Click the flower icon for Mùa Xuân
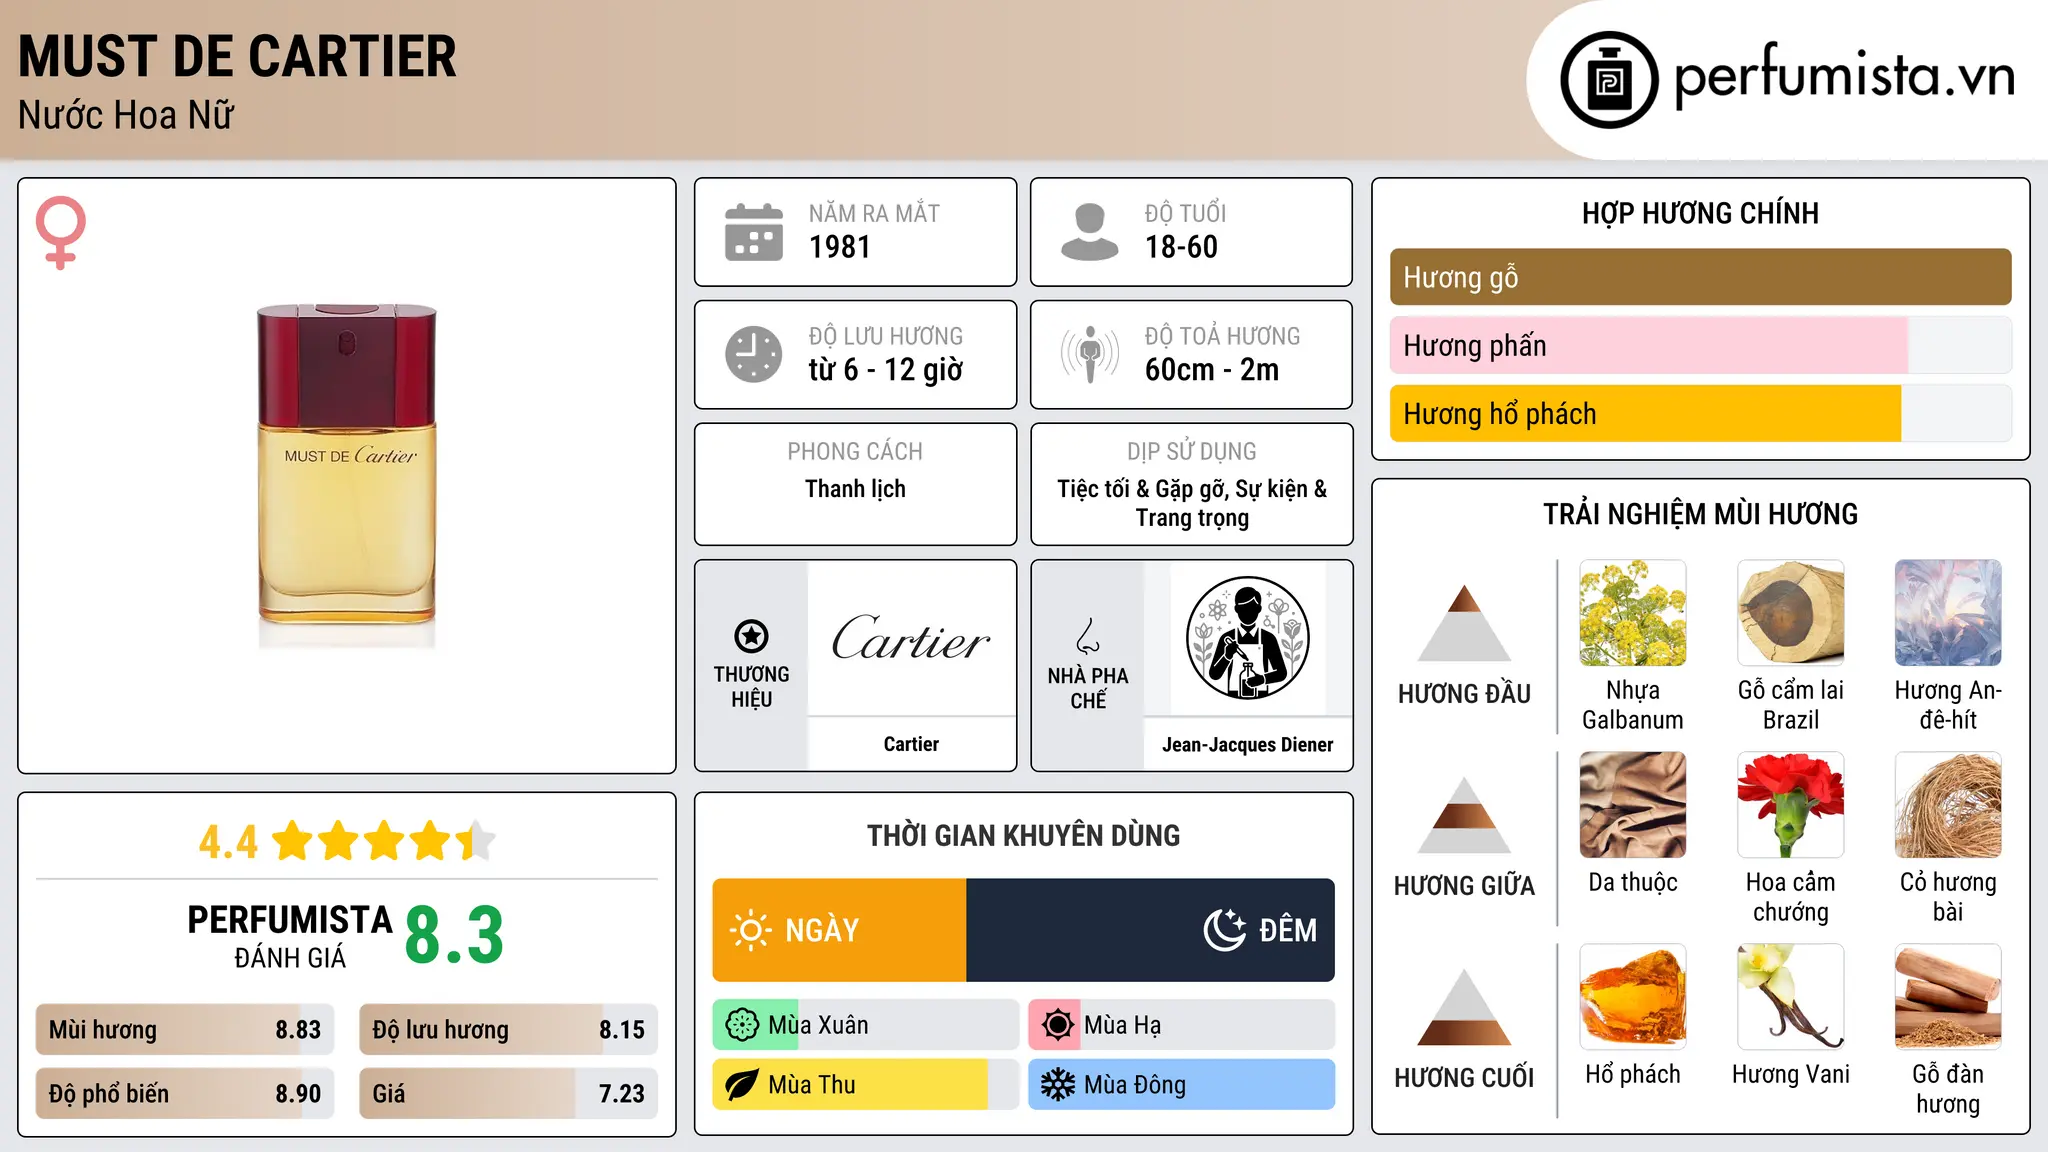This screenshot has height=1152, width=2048. point(742,1025)
